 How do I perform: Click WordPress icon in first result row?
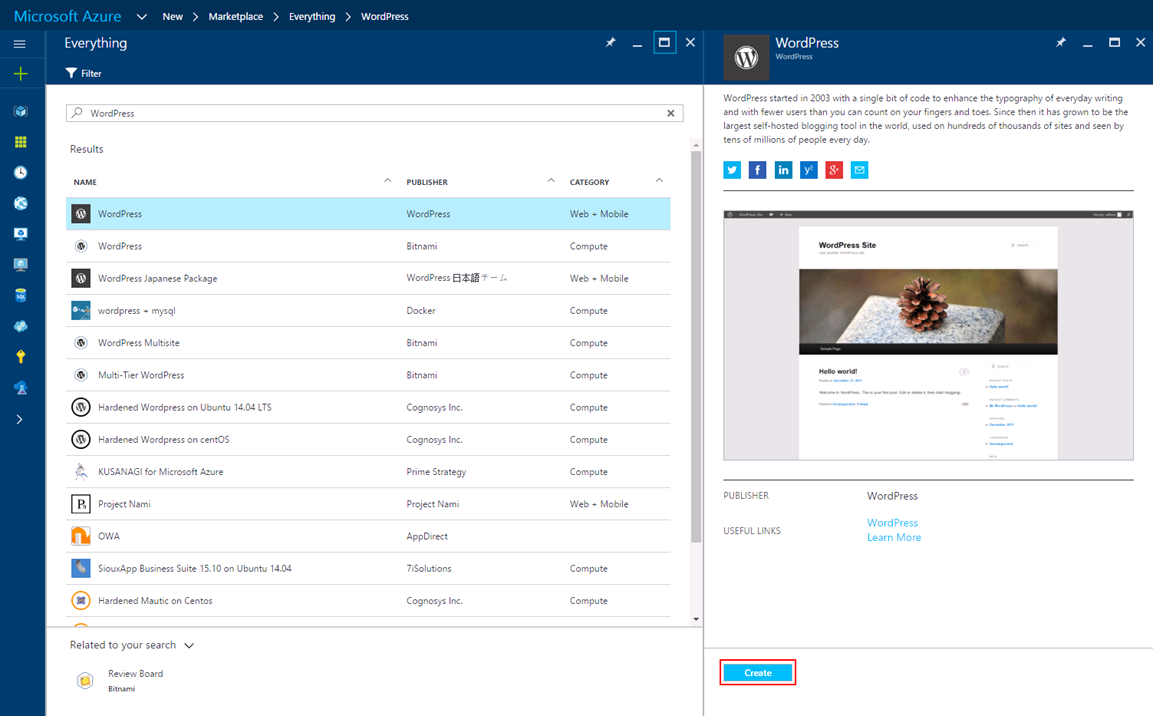pyautogui.click(x=81, y=214)
